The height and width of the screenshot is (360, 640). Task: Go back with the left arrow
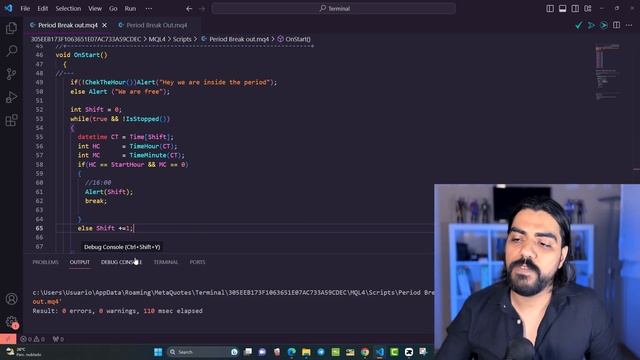coord(189,9)
